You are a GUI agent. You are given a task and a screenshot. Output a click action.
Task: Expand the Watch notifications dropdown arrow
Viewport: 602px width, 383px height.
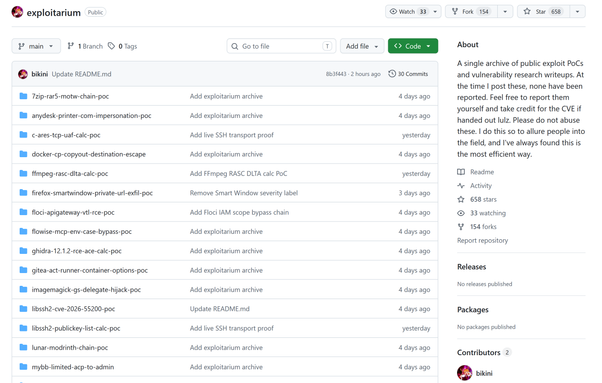[435, 12]
